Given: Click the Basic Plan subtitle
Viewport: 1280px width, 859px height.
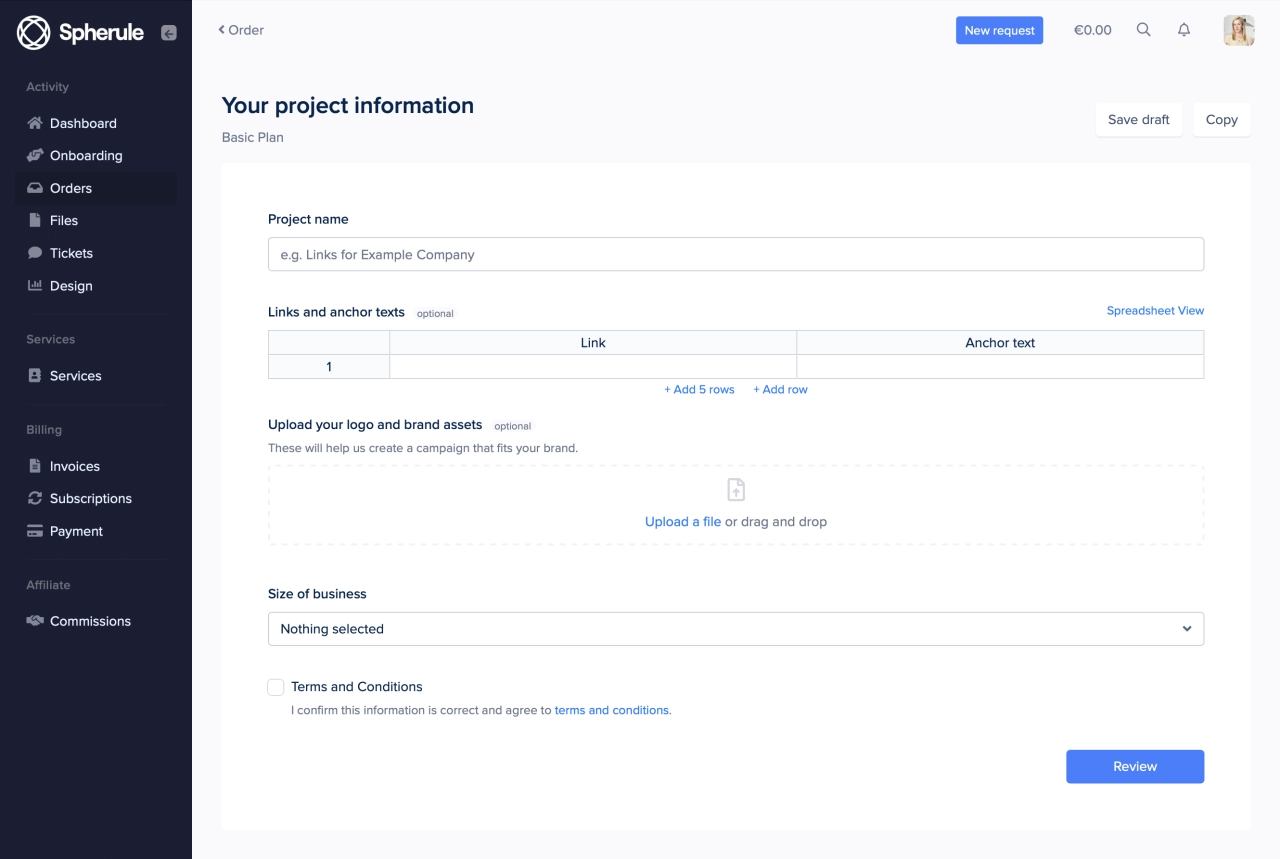Looking at the screenshot, I should click(x=253, y=138).
